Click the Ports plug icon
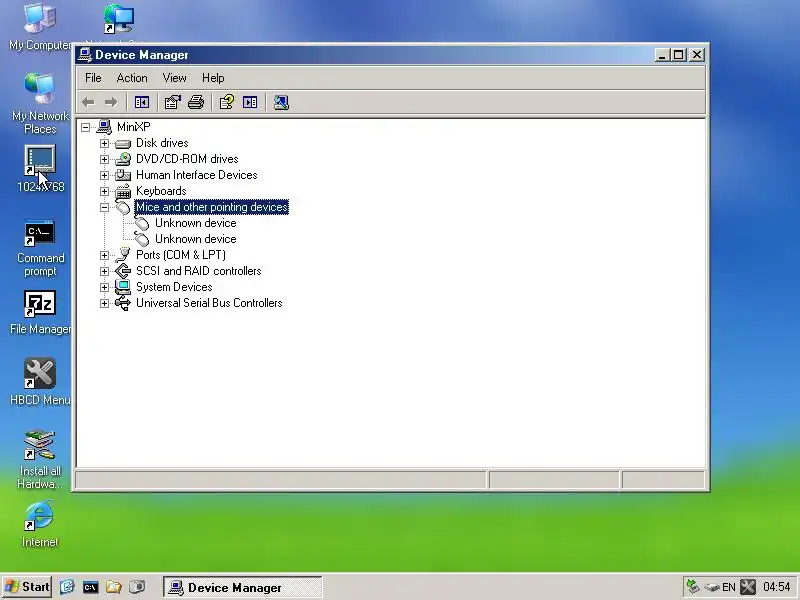Viewport: 800px width, 600px height. click(123, 255)
